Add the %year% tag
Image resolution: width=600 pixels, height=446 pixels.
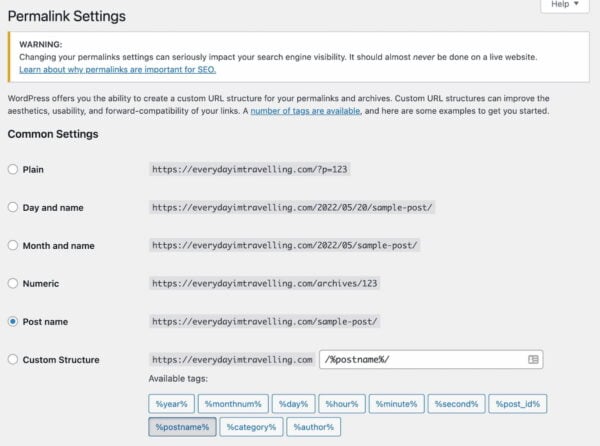click(170, 404)
